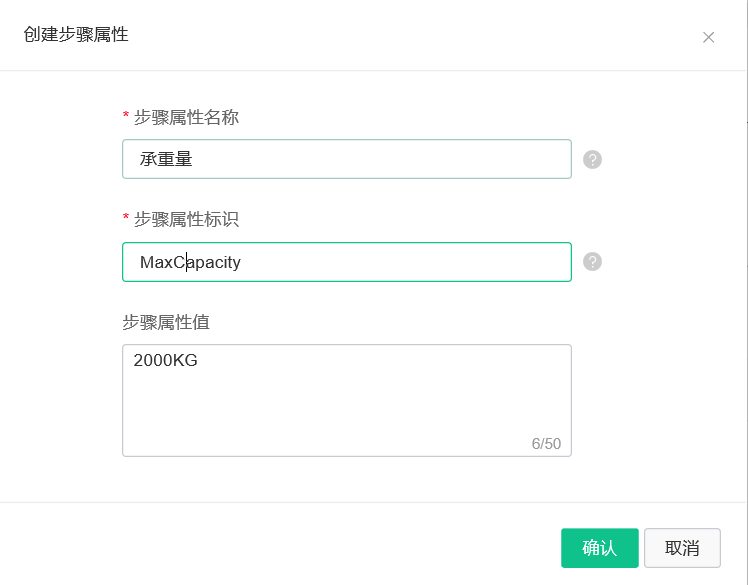Open help icon beside 步骤属性标识 field

click(592, 261)
